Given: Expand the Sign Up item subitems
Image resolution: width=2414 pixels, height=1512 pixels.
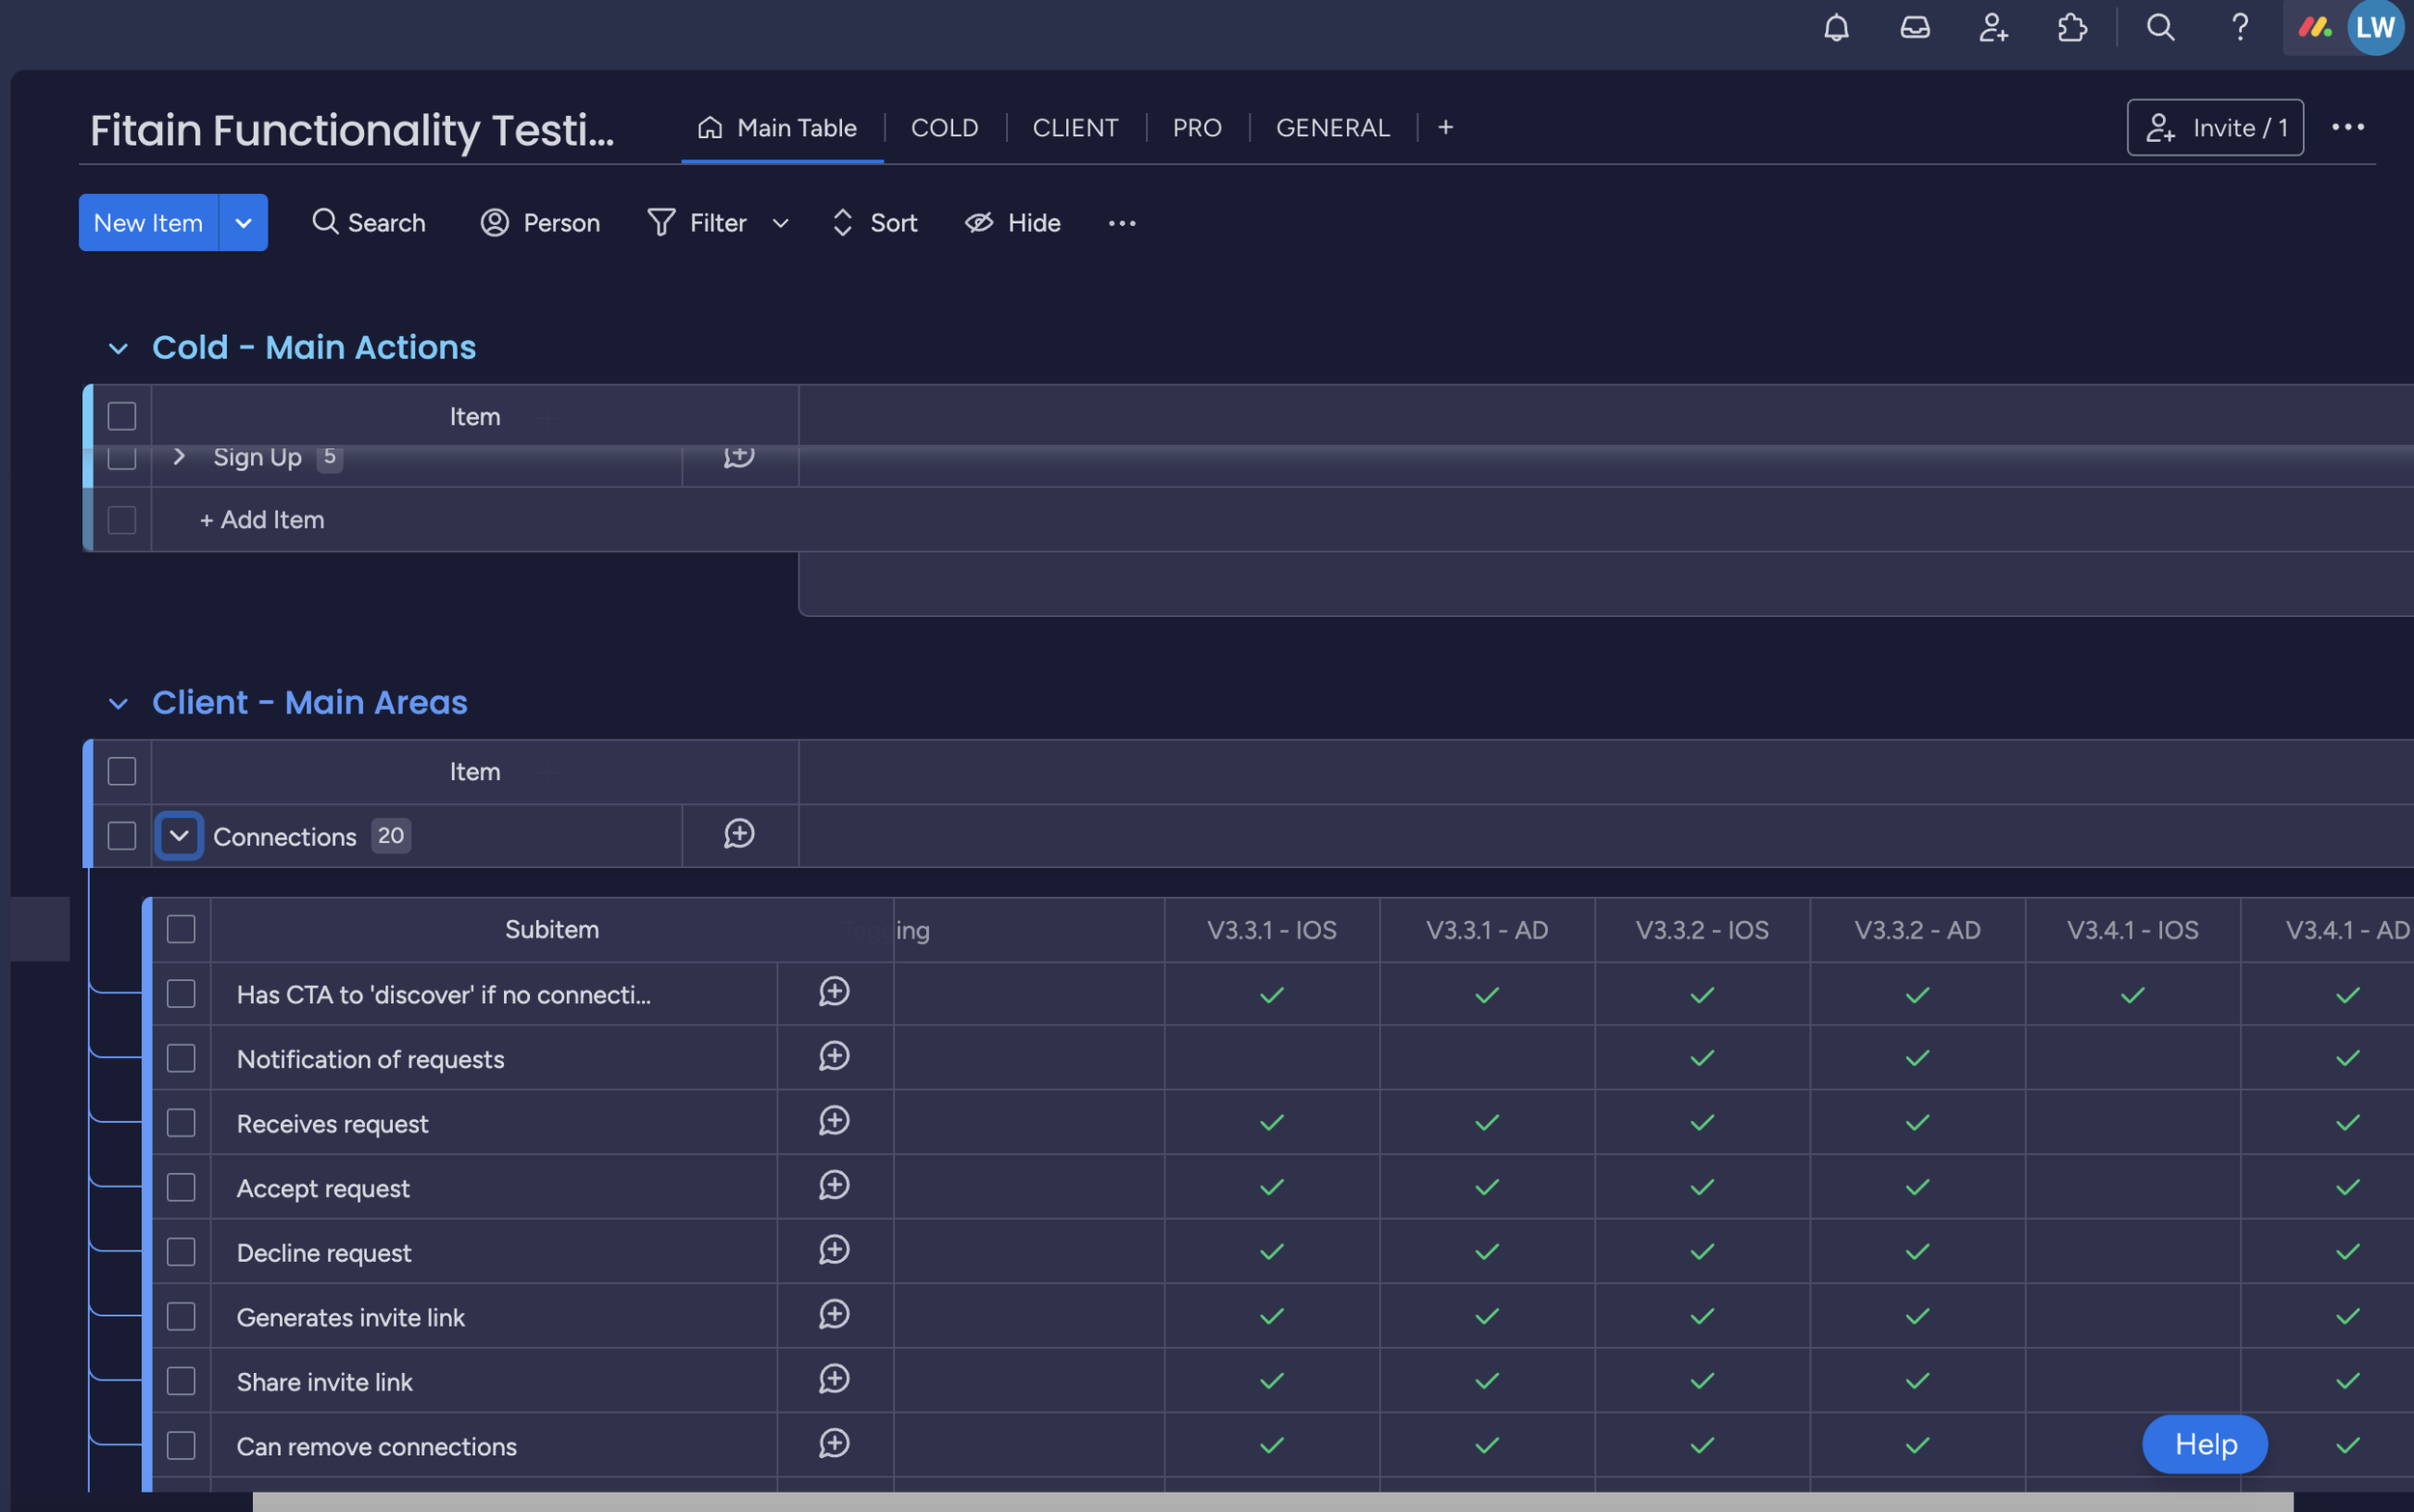Looking at the screenshot, I should click(179, 457).
